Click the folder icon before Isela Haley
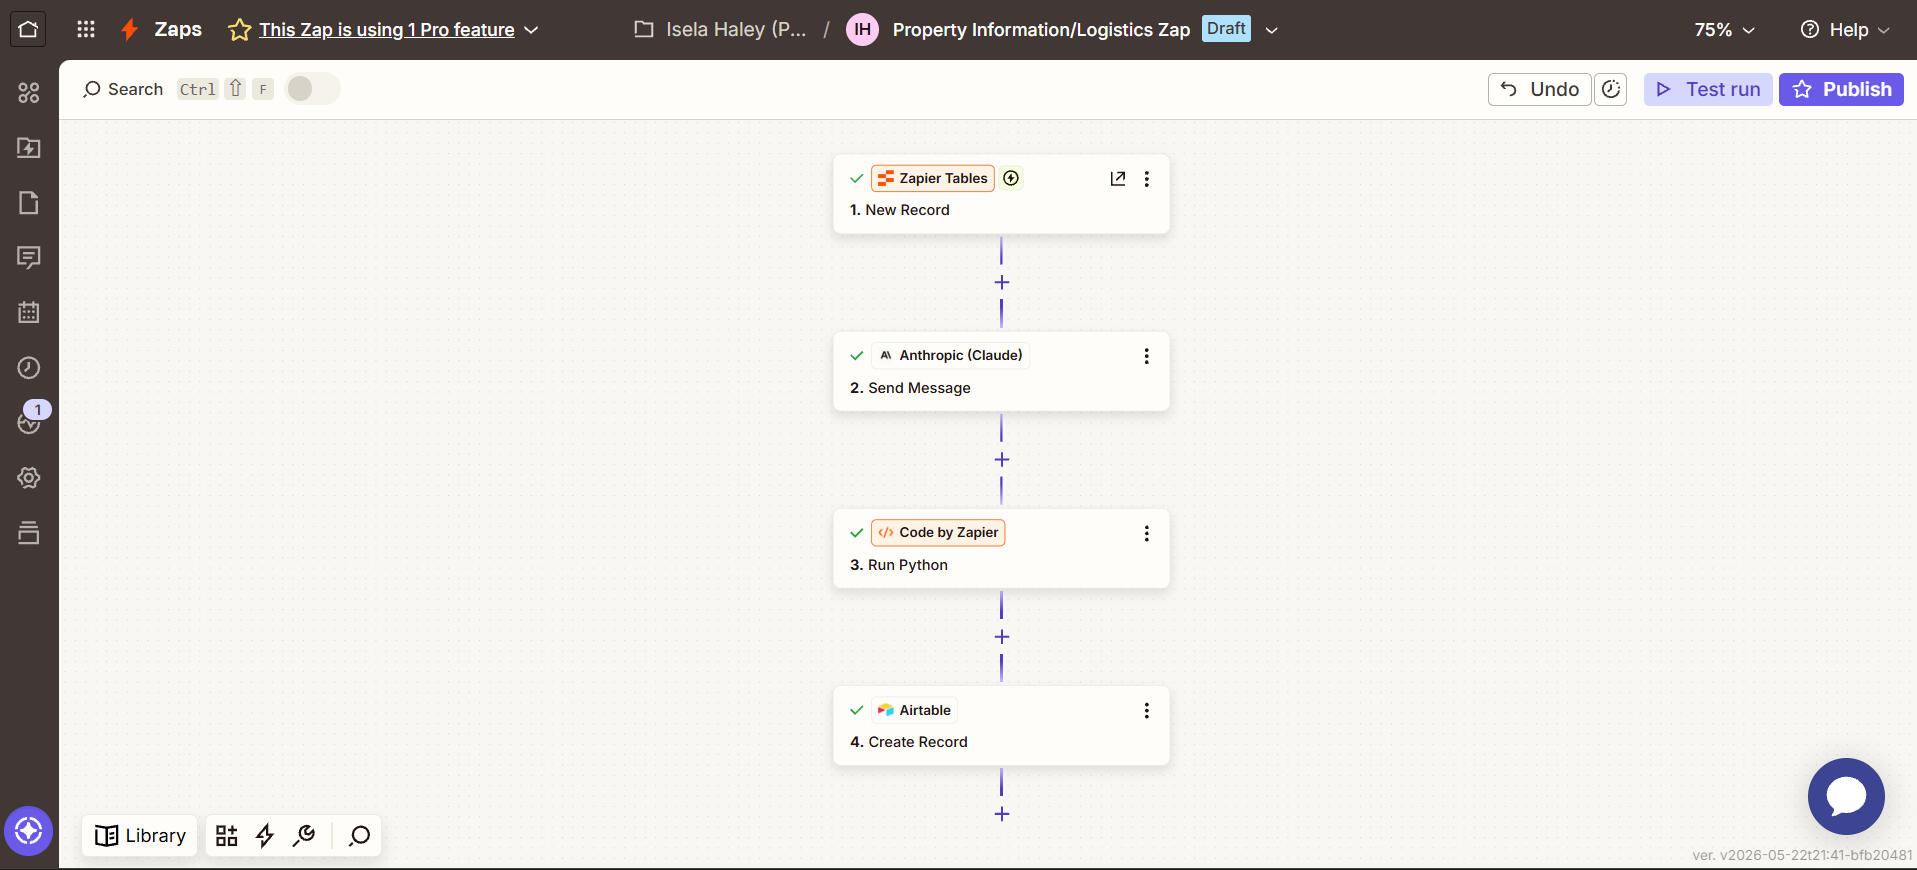The image size is (1917, 870). (x=644, y=30)
